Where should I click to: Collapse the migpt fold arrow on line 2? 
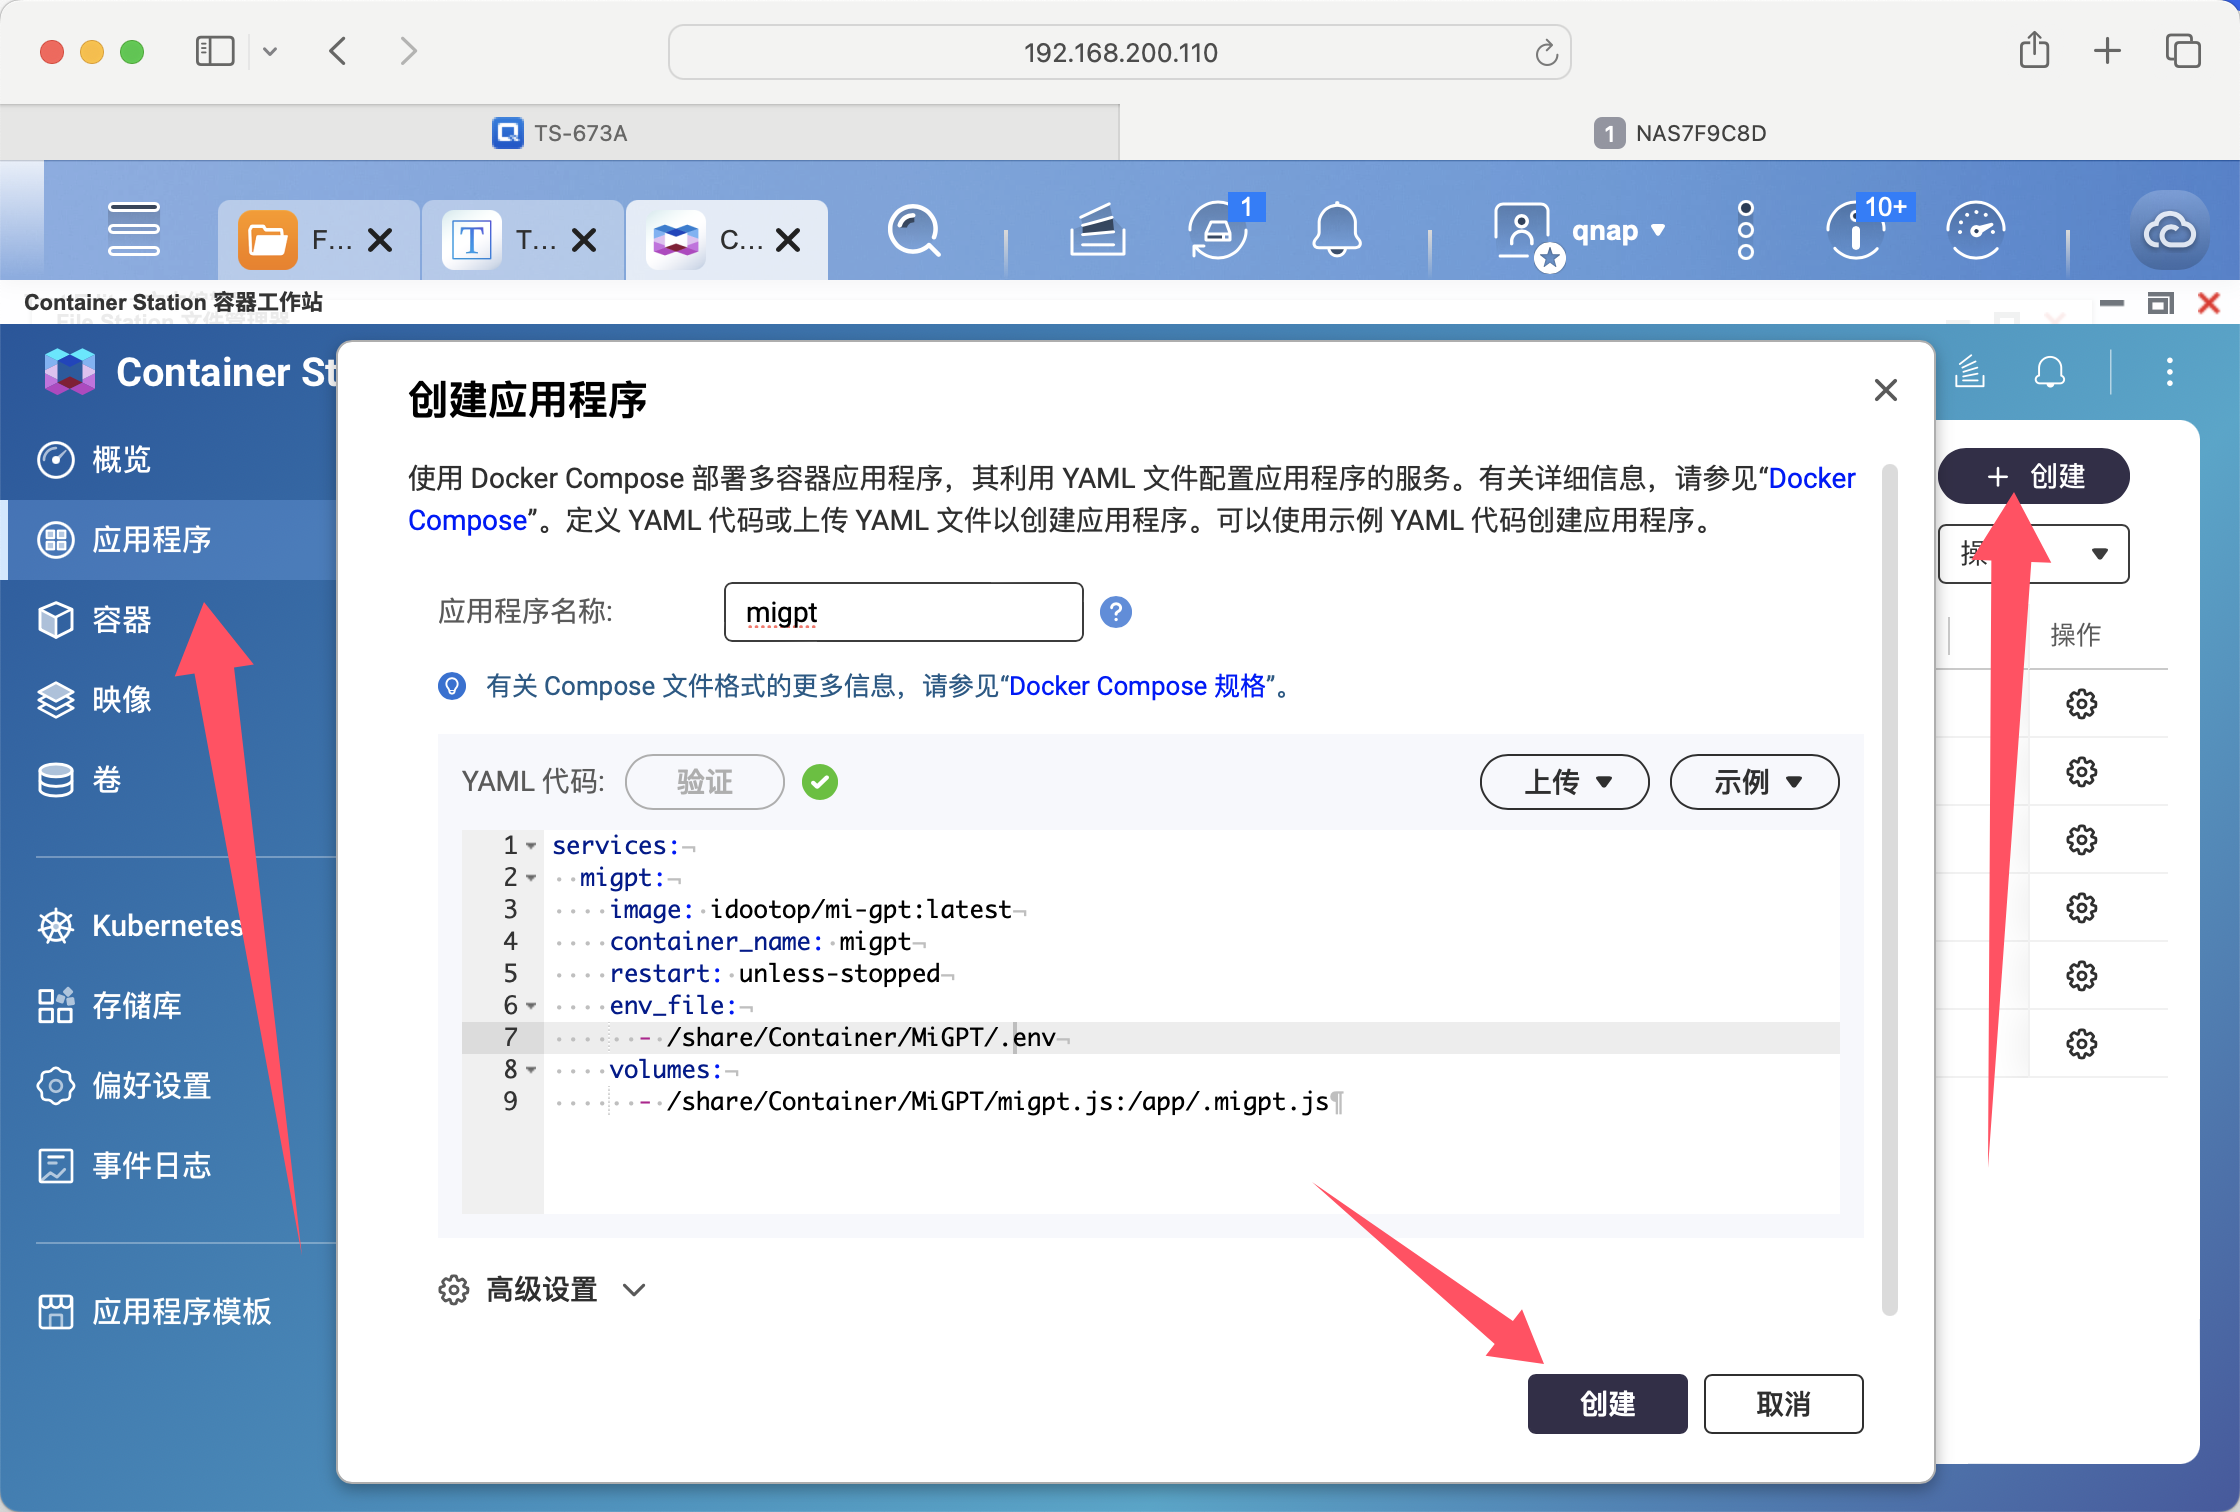(x=532, y=878)
